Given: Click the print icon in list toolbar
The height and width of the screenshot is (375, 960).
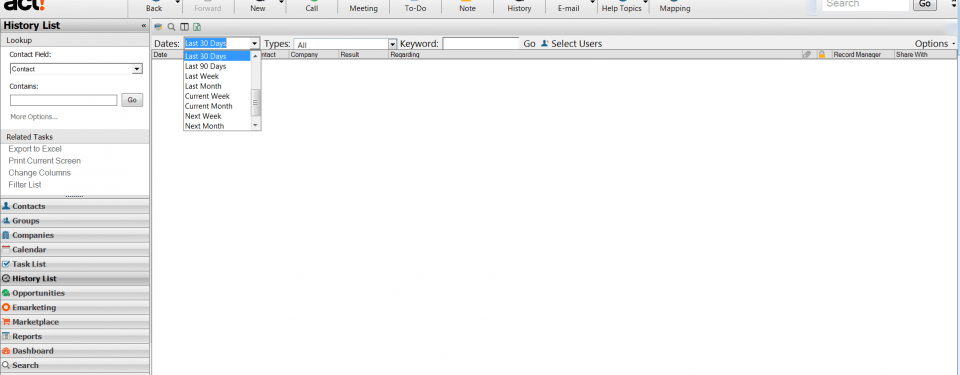Looking at the screenshot, I should pos(159,27).
